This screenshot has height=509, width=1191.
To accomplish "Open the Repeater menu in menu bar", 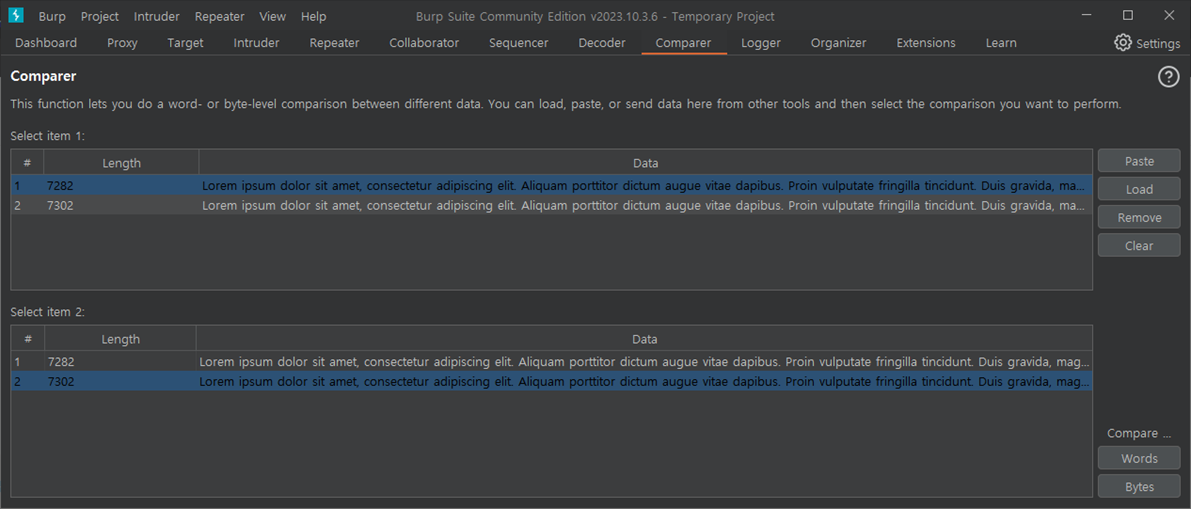I will (220, 16).
